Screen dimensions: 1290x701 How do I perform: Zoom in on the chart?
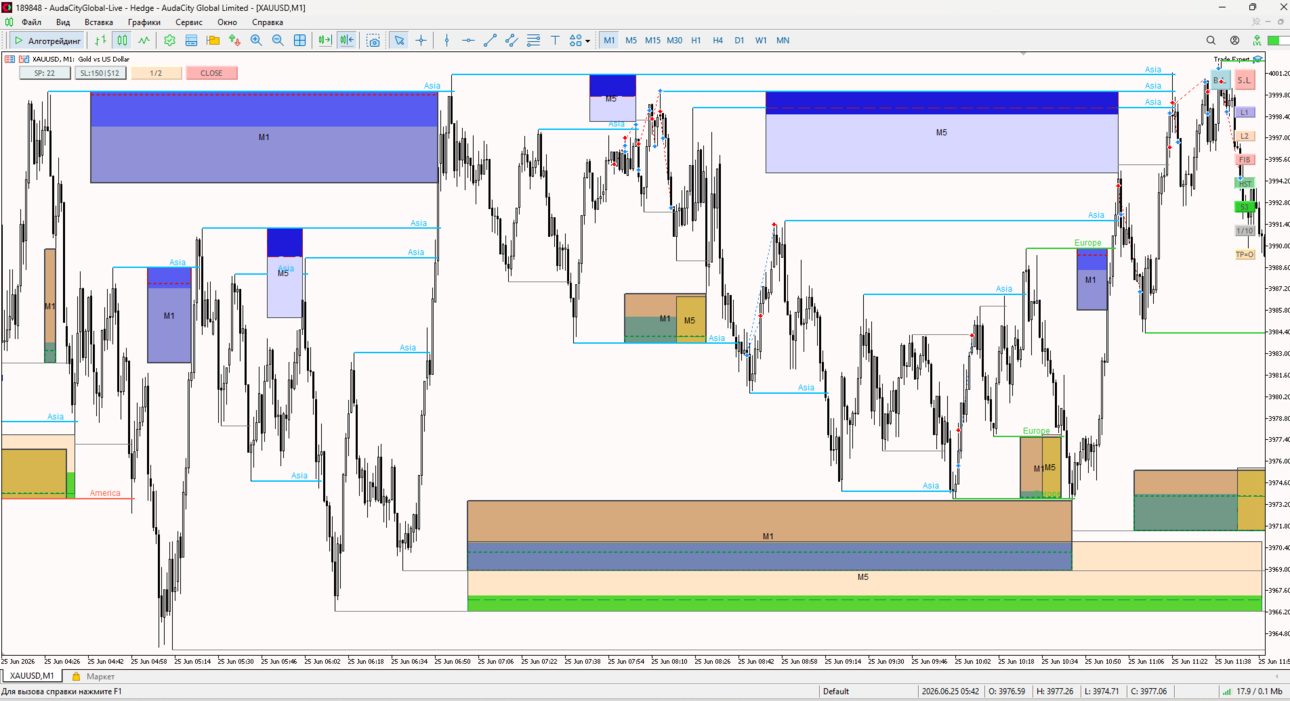coord(256,40)
